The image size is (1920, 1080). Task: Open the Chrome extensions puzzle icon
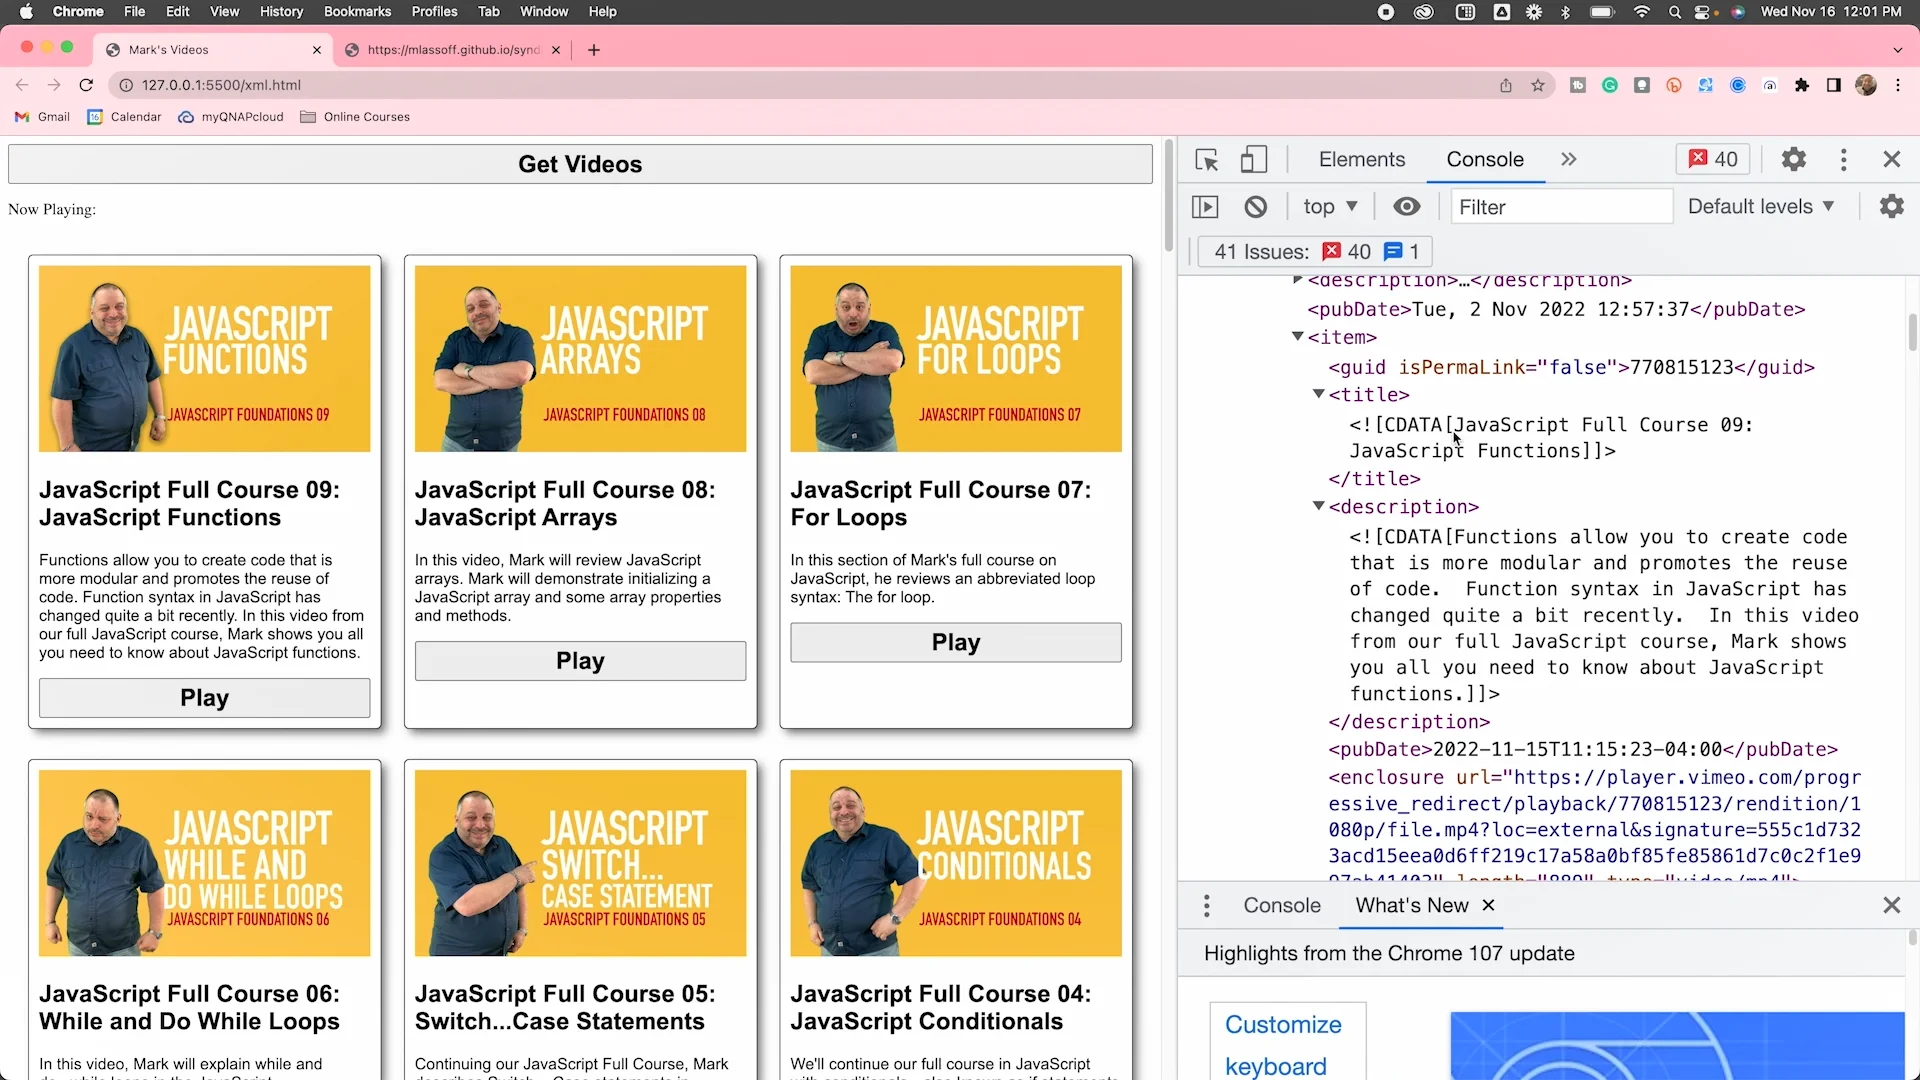tap(1802, 85)
